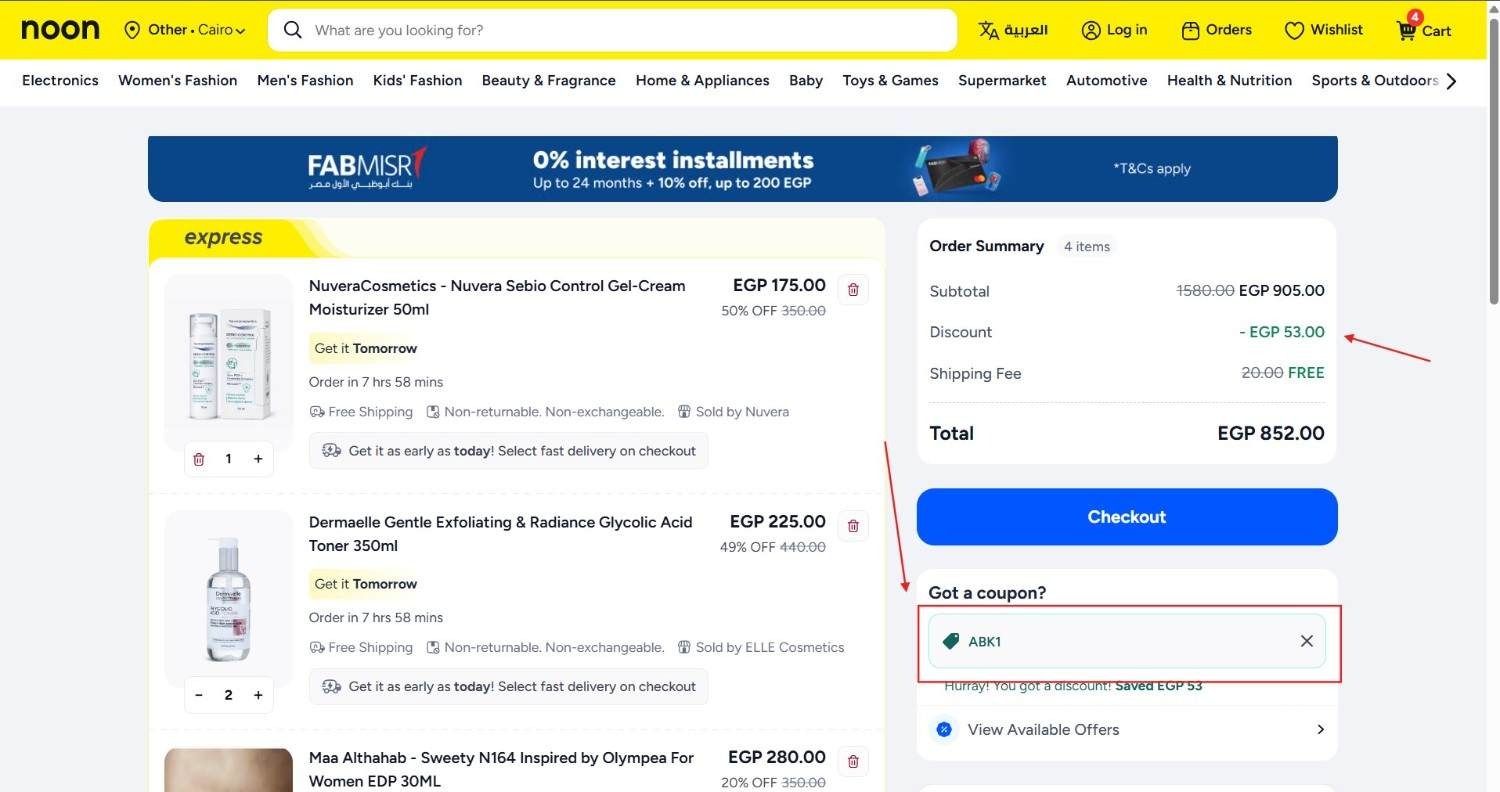This screenshot has height=792, width=1500.
Task: Open the Beauty & Fragrance category
Action: tap(549, 80)
